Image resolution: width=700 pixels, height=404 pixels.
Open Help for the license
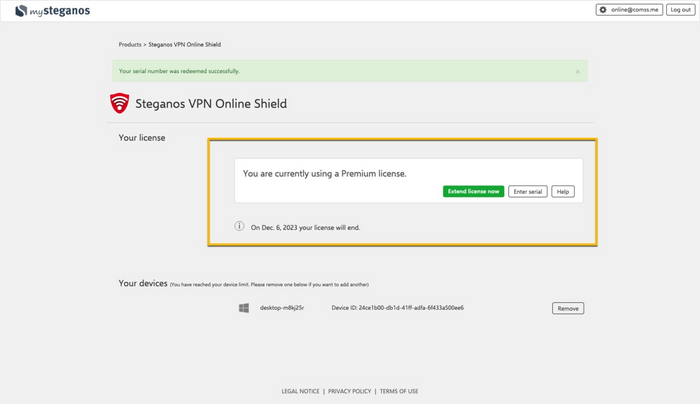tap(563, 192)
